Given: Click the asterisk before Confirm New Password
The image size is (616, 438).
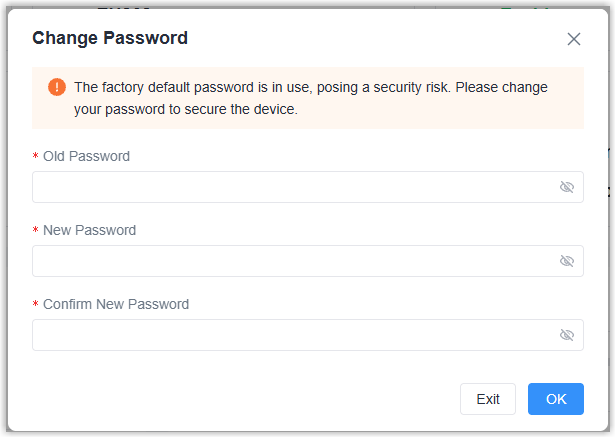Looking at the screenshot, I should coord(36,305).
